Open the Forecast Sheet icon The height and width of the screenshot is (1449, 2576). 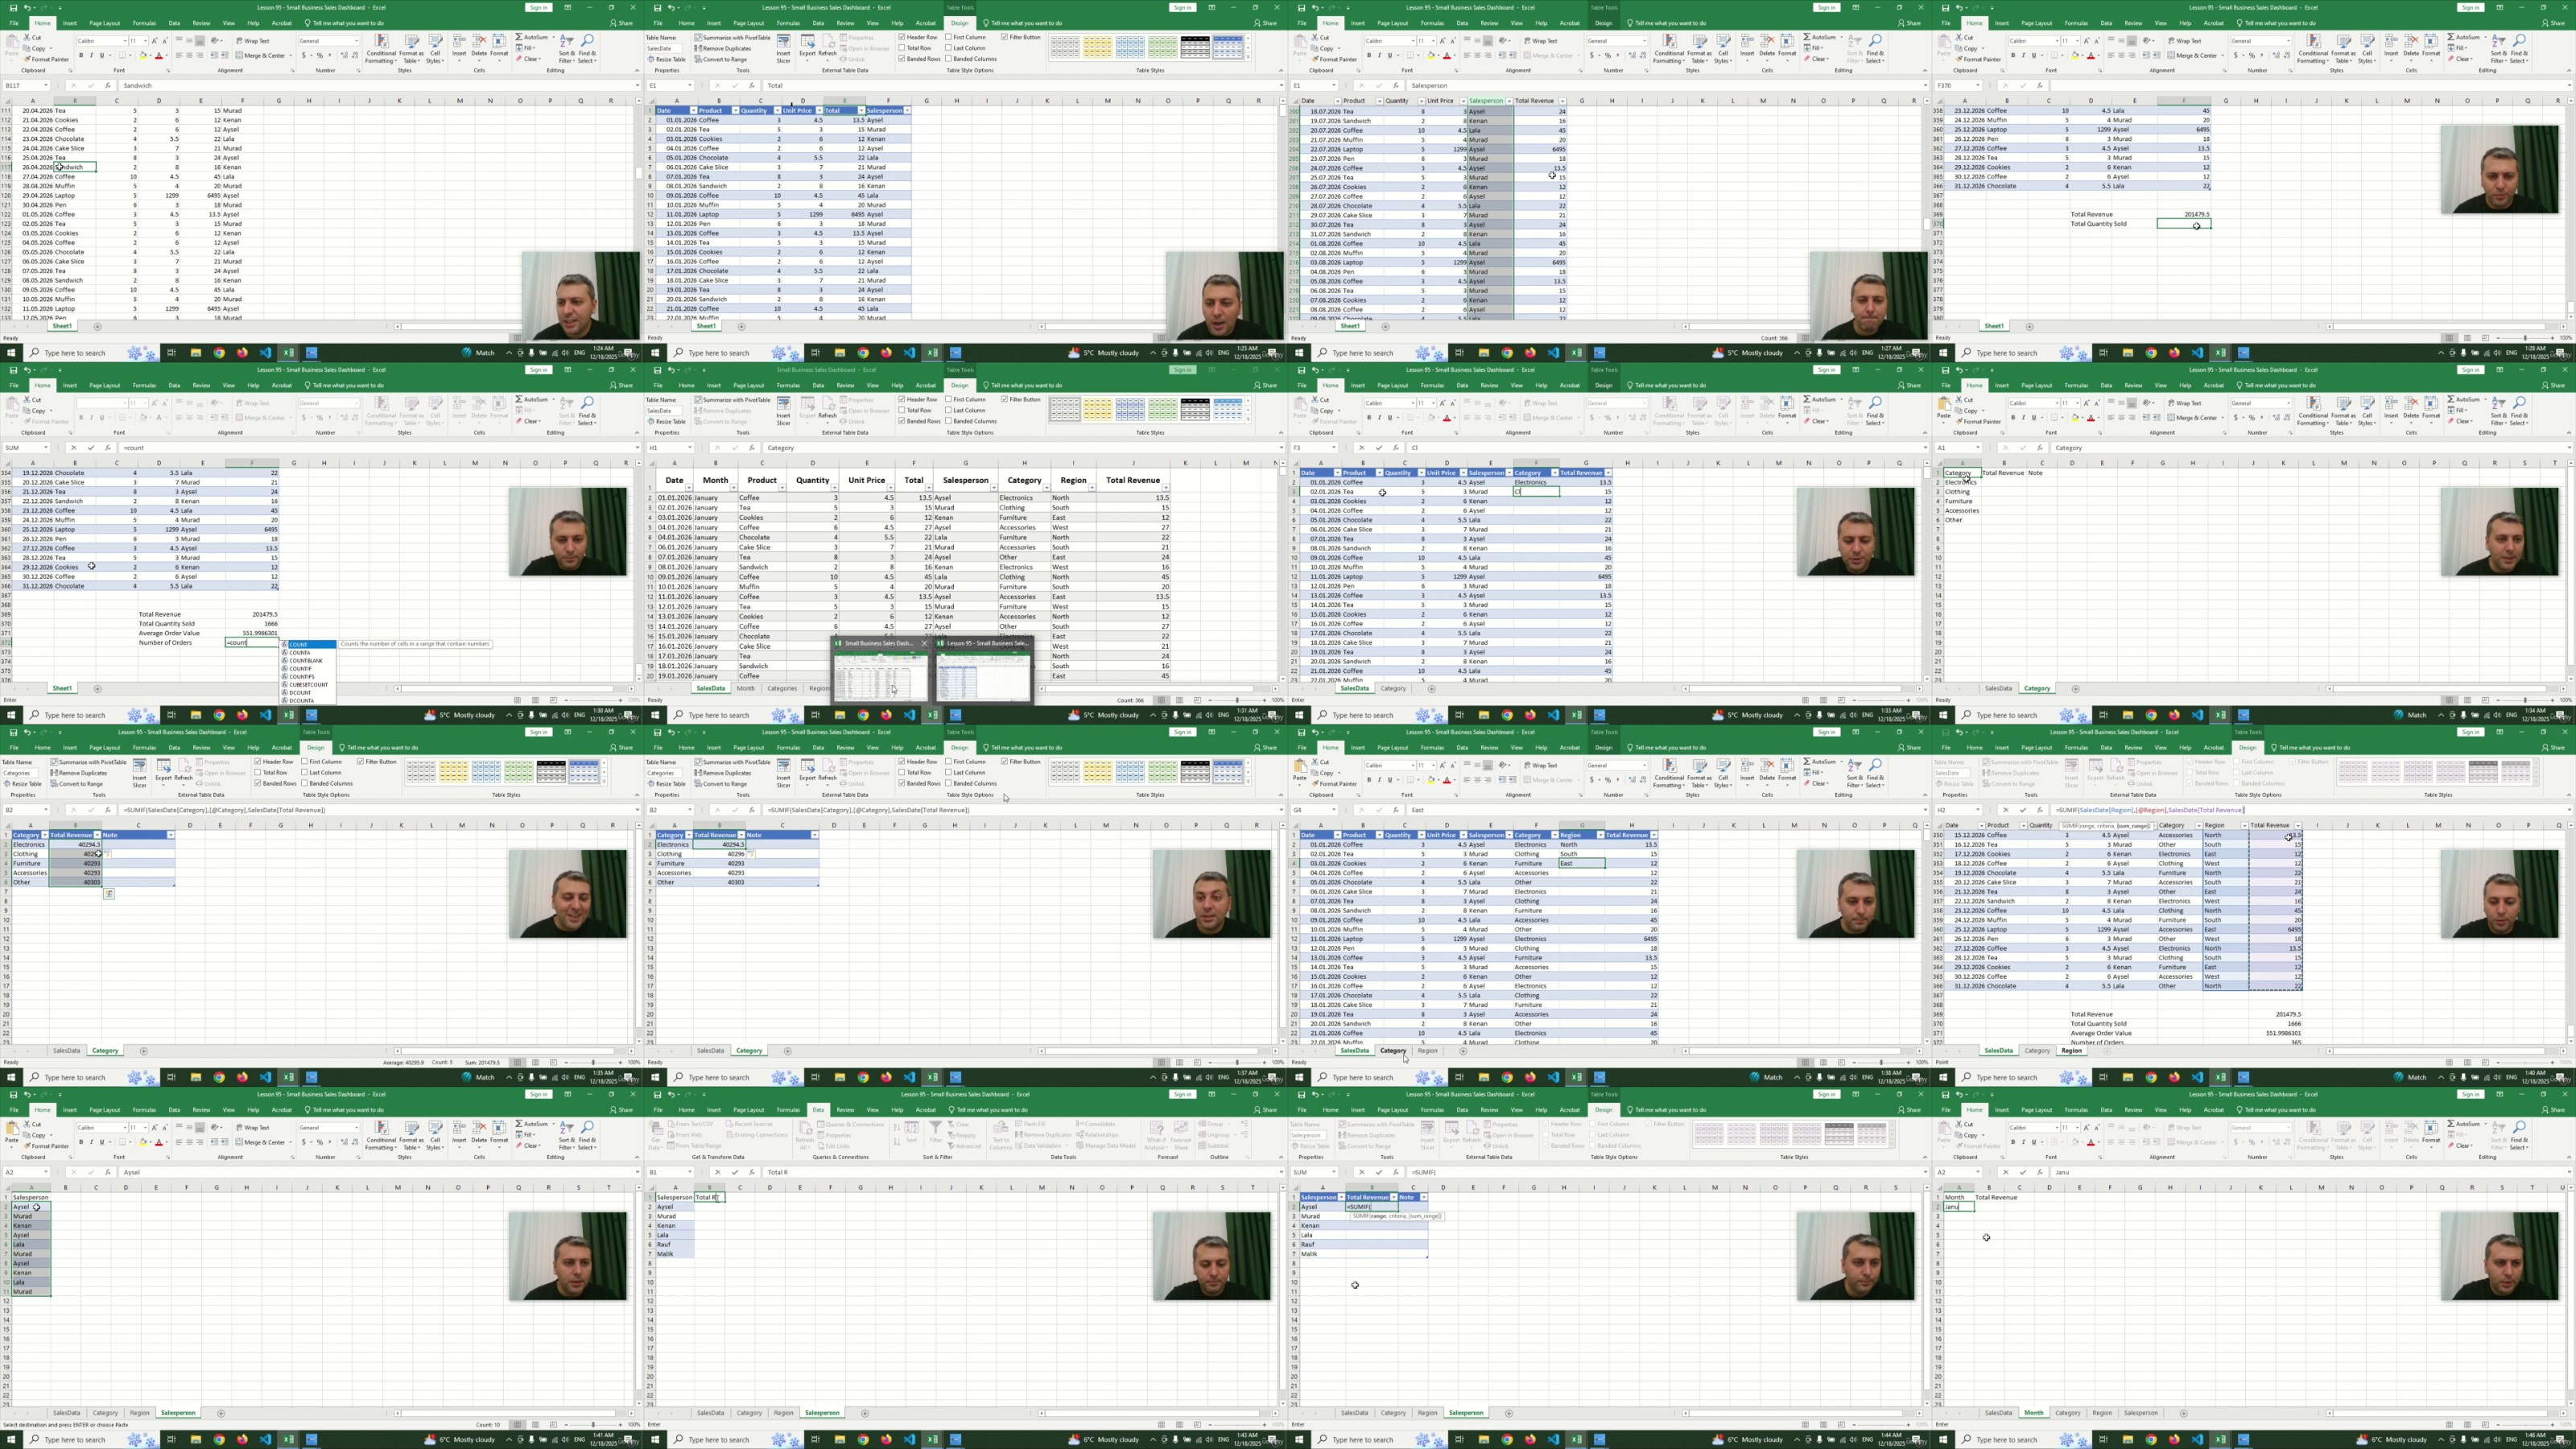[1181, 1128]
